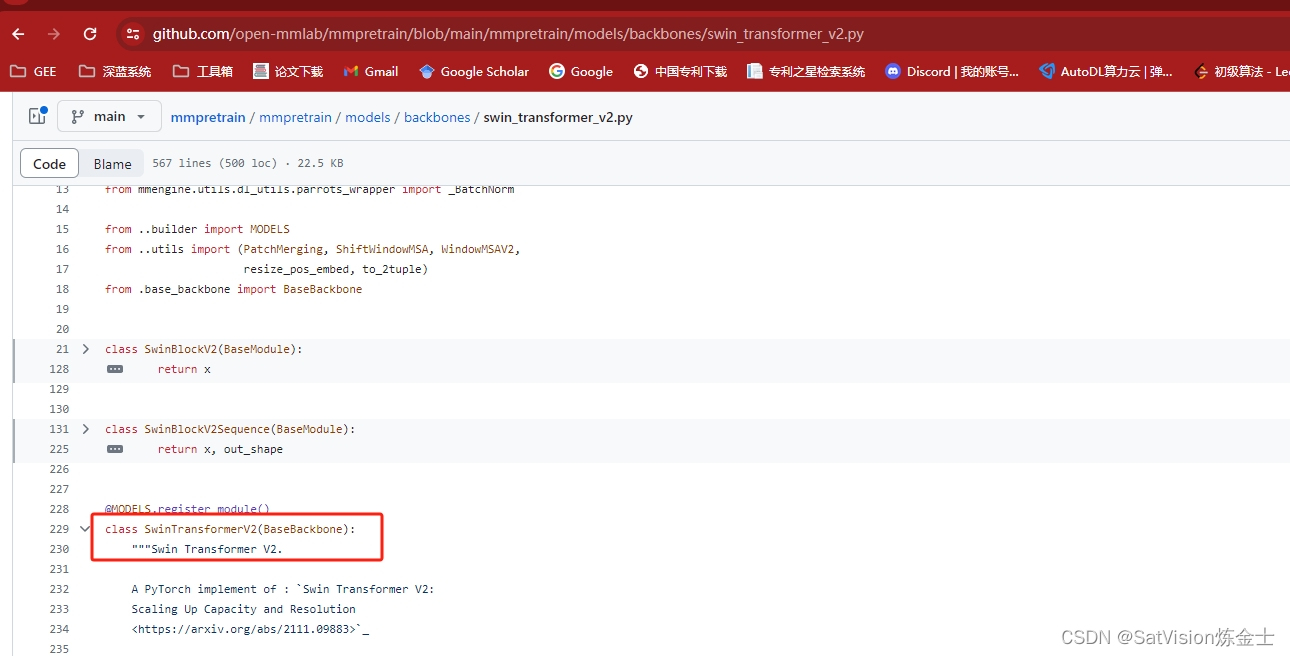
Task: Click line number 234
Action: pos(59,629)
